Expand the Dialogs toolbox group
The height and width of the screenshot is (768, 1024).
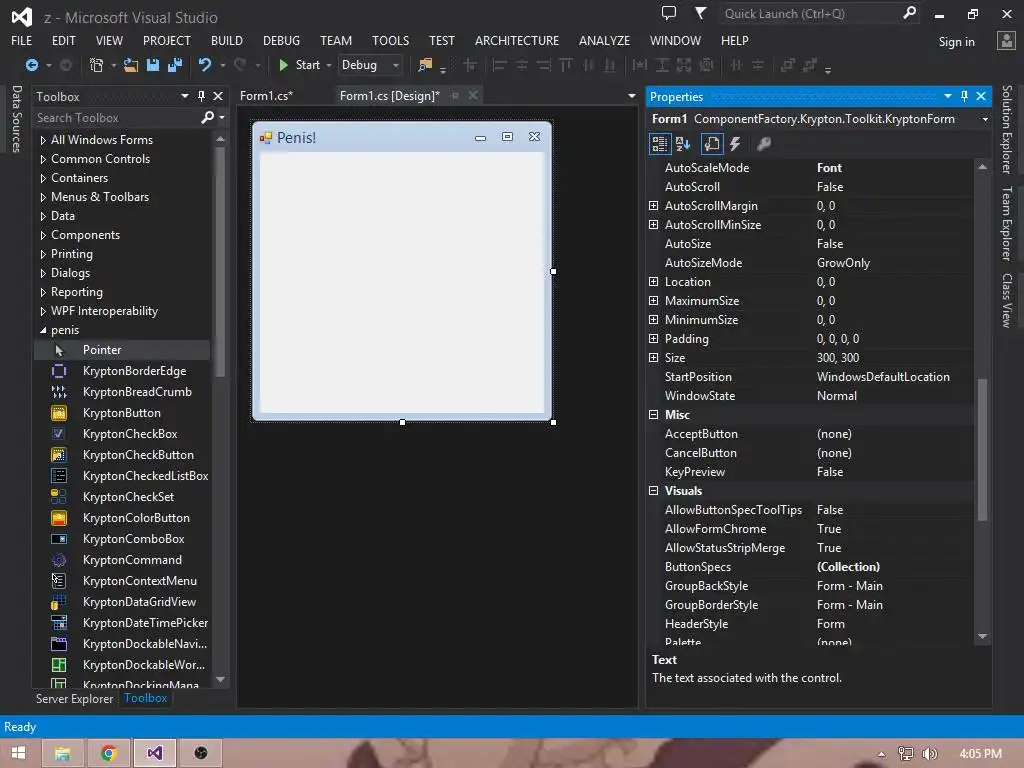43,273
